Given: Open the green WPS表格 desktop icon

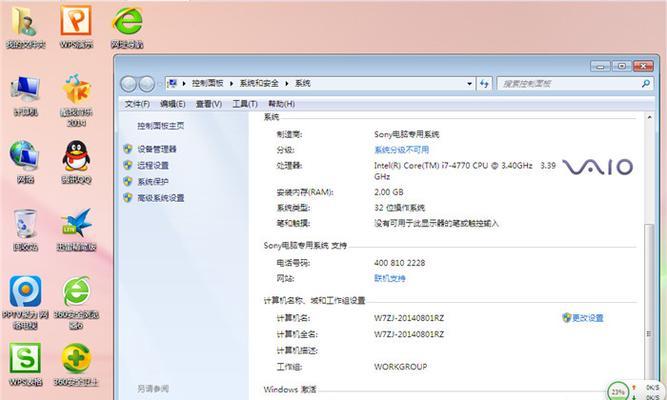Looking at the screenshot, I should (x=24, y=359).
